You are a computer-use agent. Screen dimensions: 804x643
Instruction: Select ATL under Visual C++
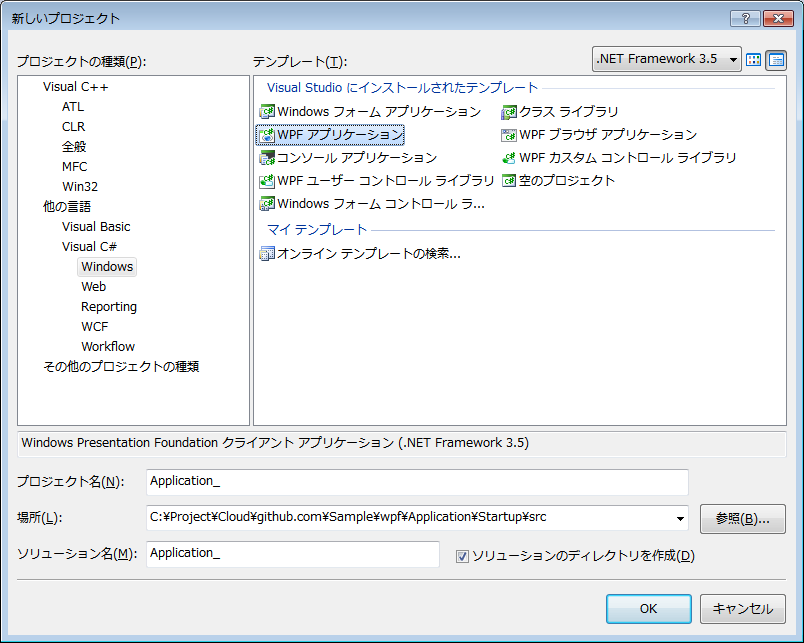pos(73,107)
